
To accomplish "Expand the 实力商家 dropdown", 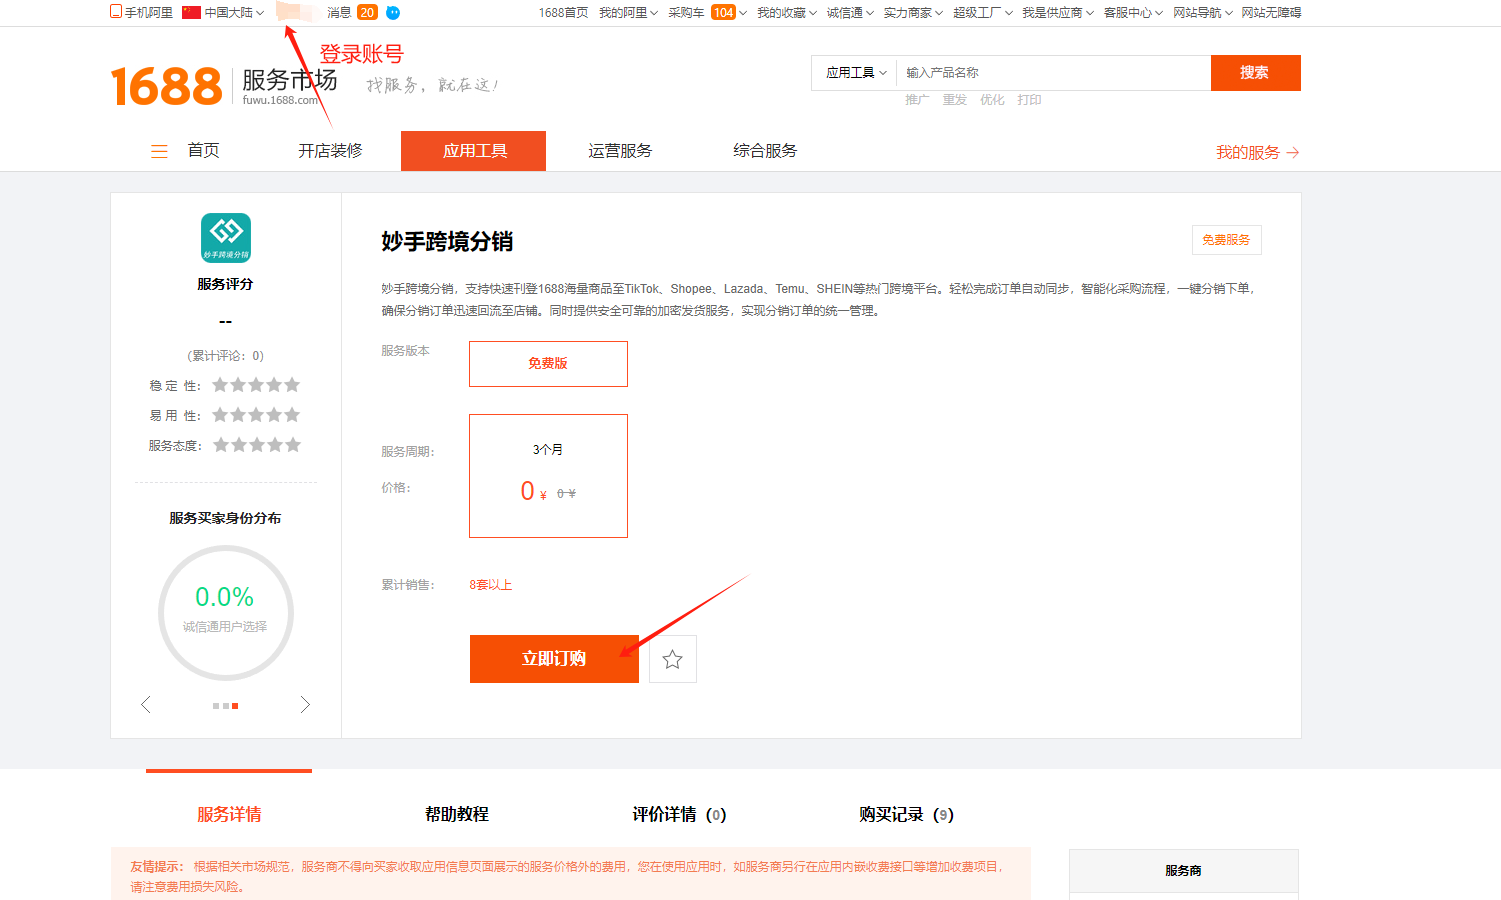I will click(912, 12).
